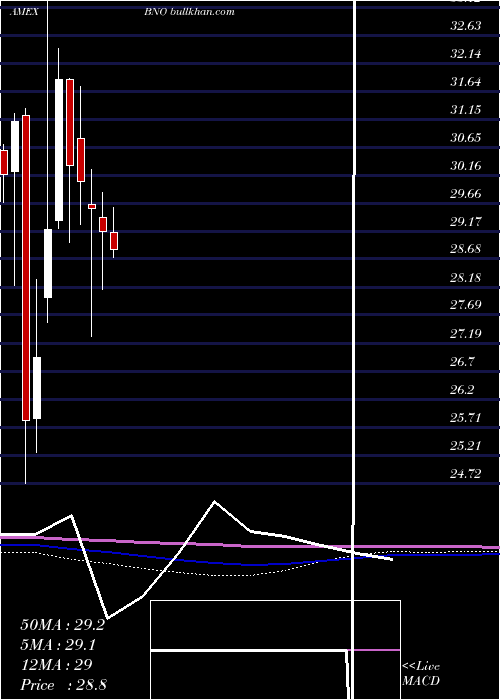This screenshot has width=500, height=700.
Task: Click the 12MA : 29 readout
Action: (56, 665)
